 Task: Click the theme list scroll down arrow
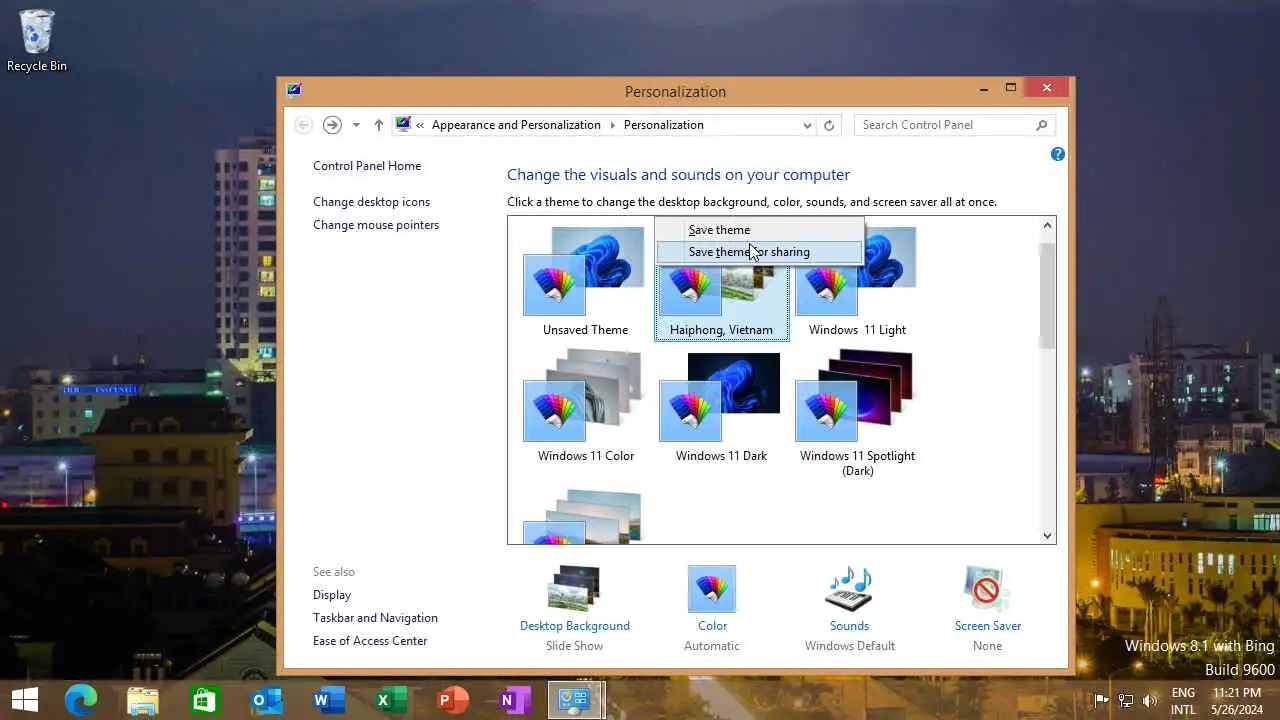tap(1048, 535)
